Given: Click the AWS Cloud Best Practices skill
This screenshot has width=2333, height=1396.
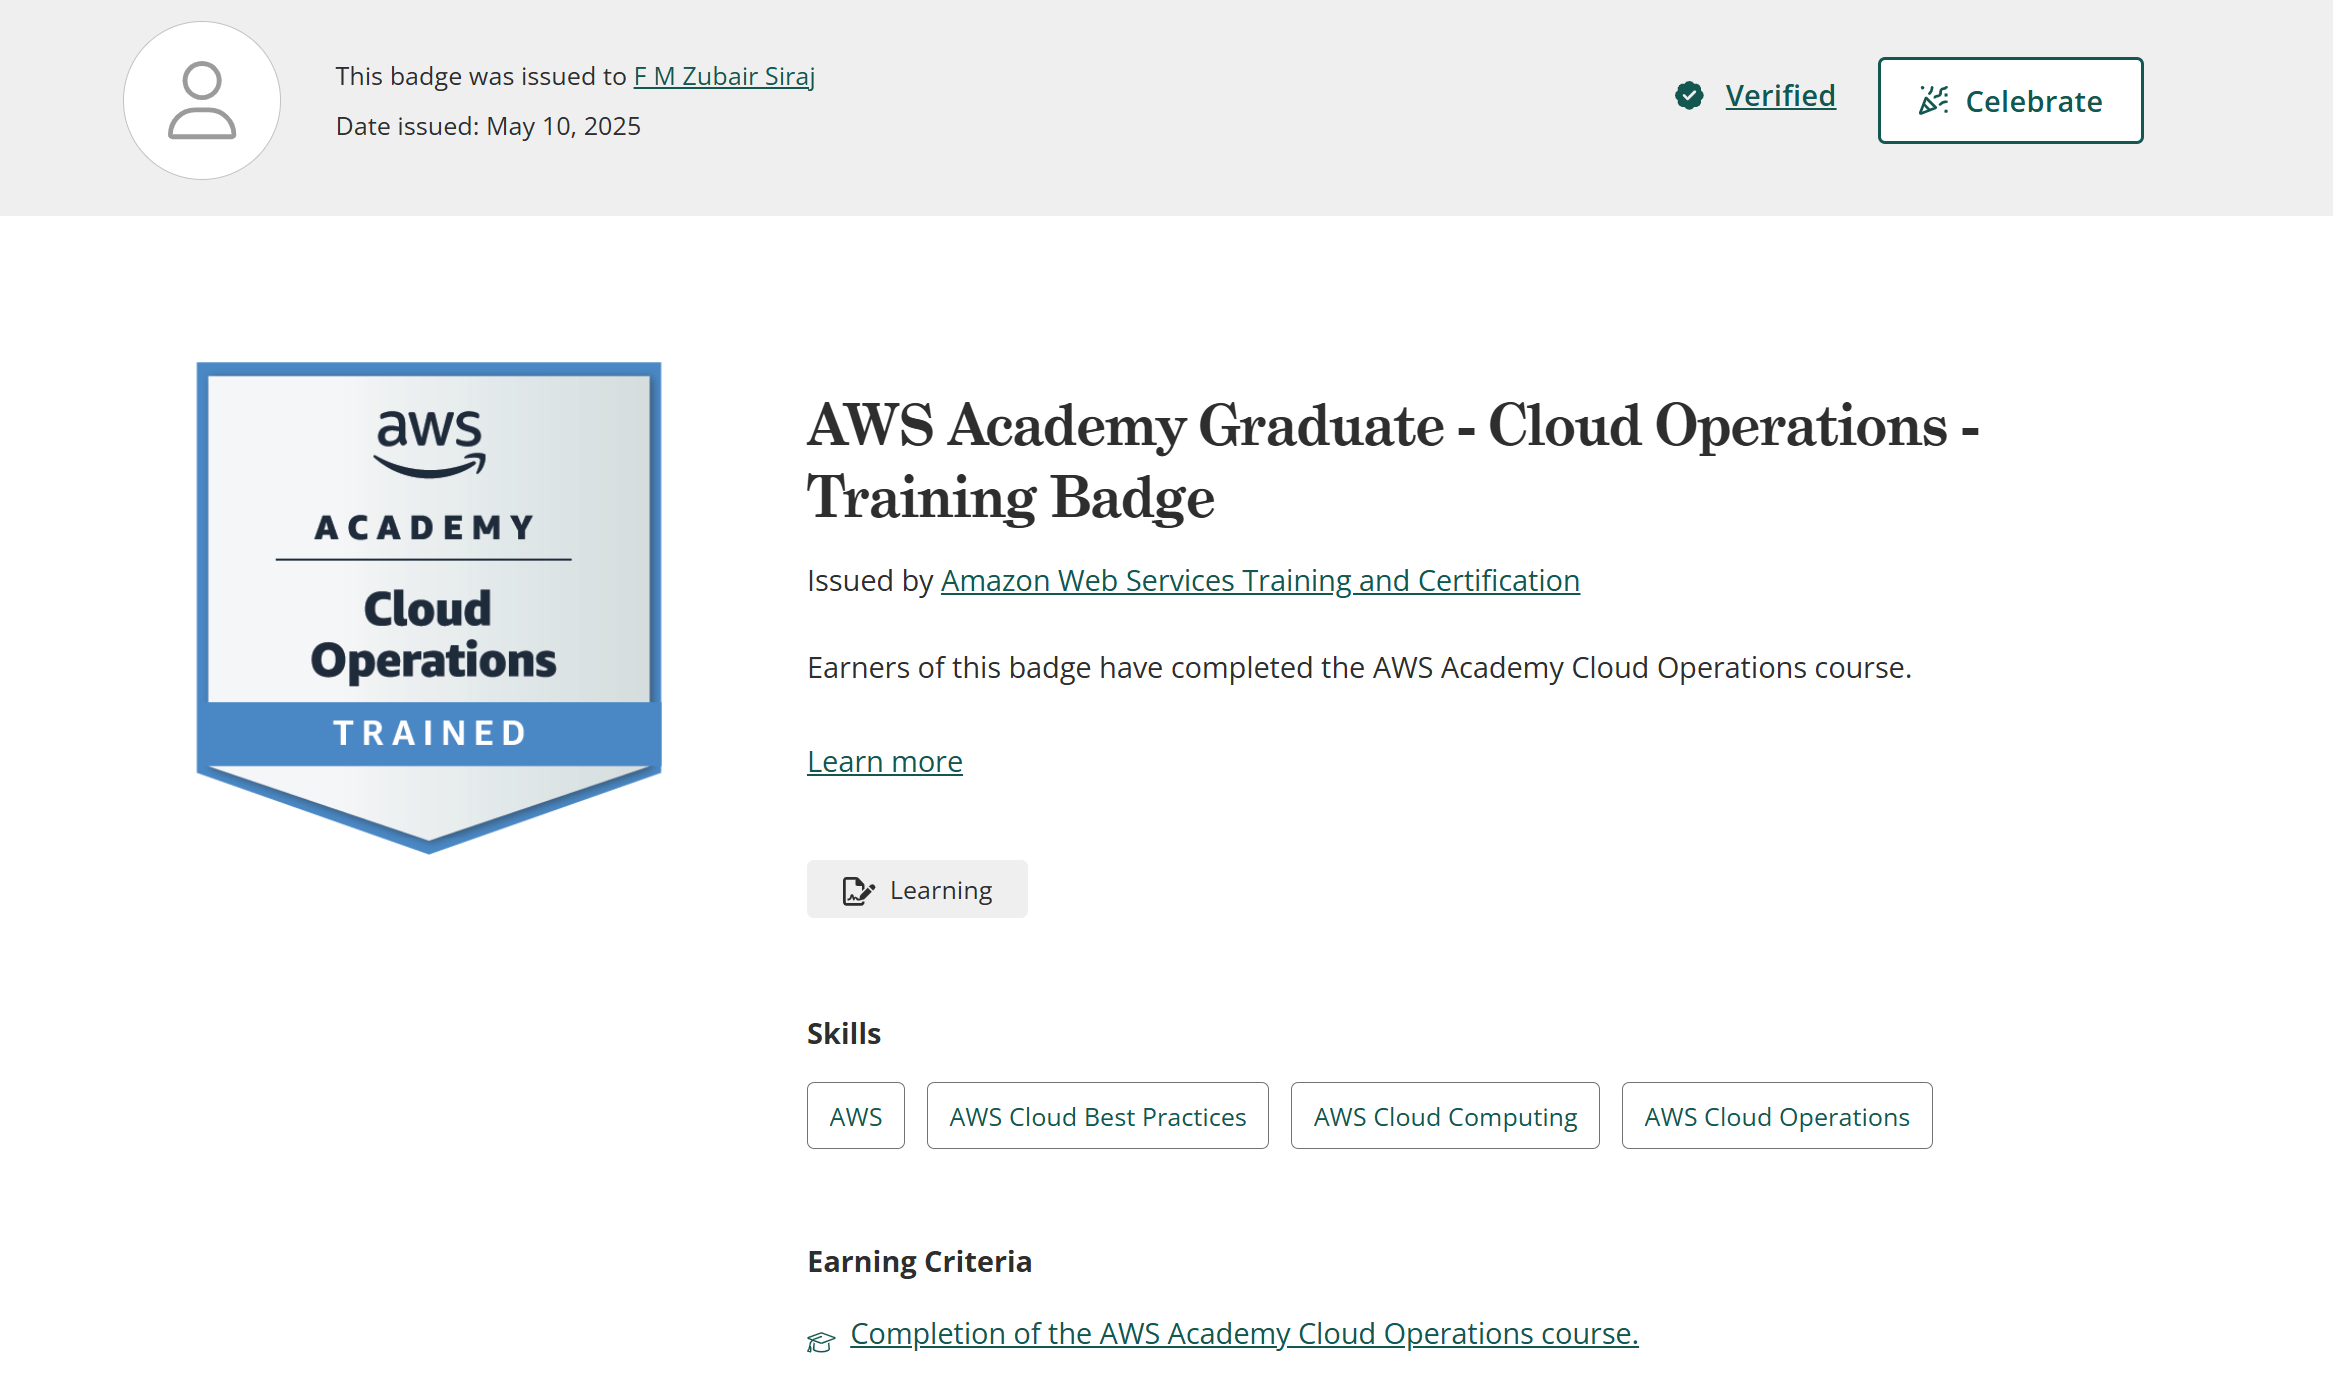Looking at the screenshot, I should pyautogui.click(x=1097, y=1116).
